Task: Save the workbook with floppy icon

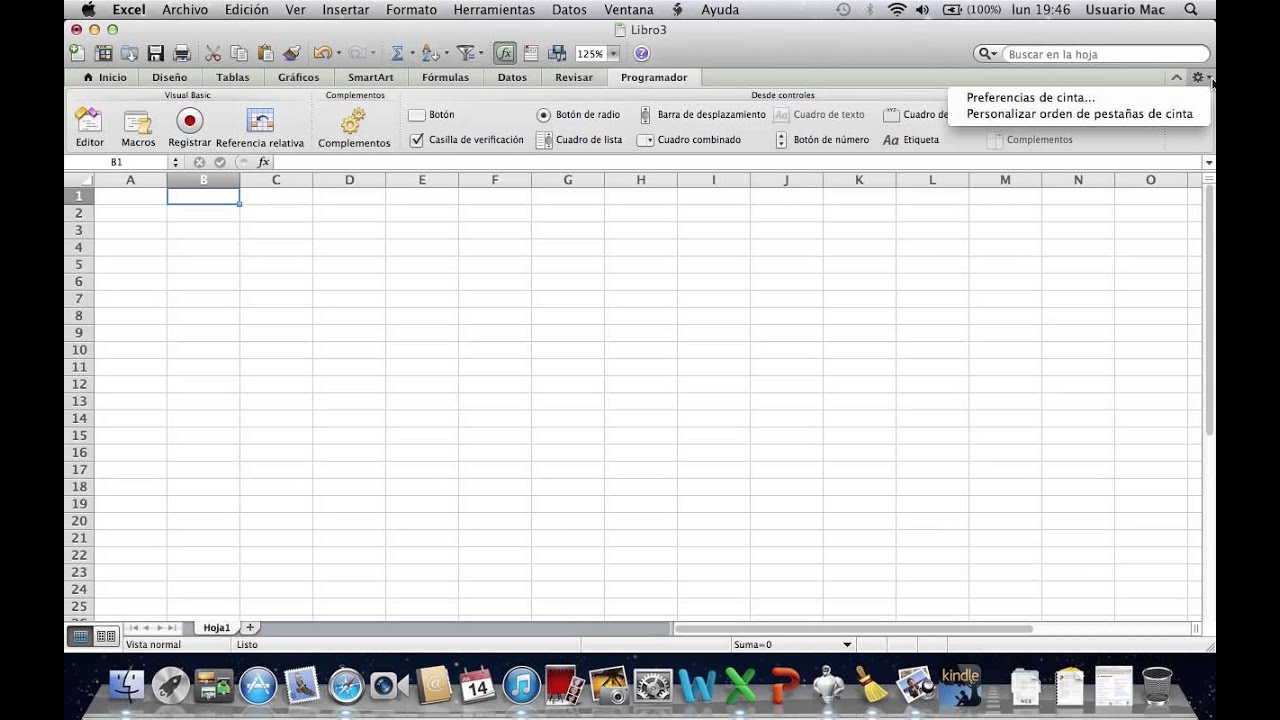Action: (x=155, y=54)
